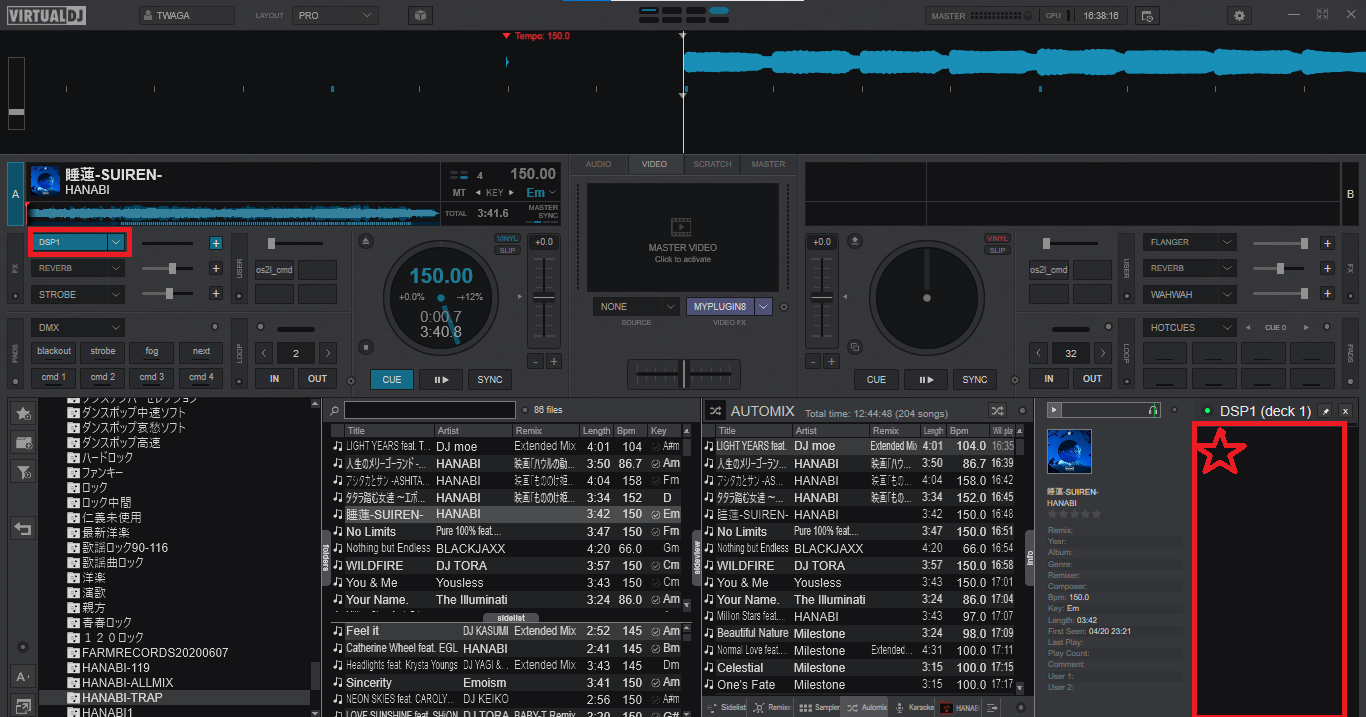Click the deck A stop icon beside the jogwheel
Image resolution: width=1366 pixels, height=717 pixels.
click(366, 347)
